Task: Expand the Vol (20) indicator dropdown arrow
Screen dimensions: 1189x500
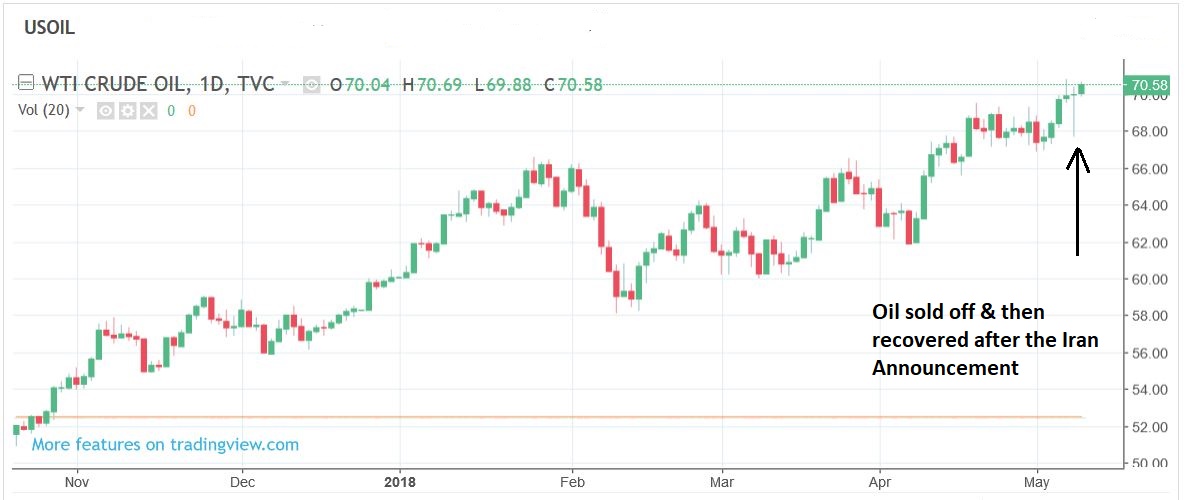Action: (x=80, y=110)
